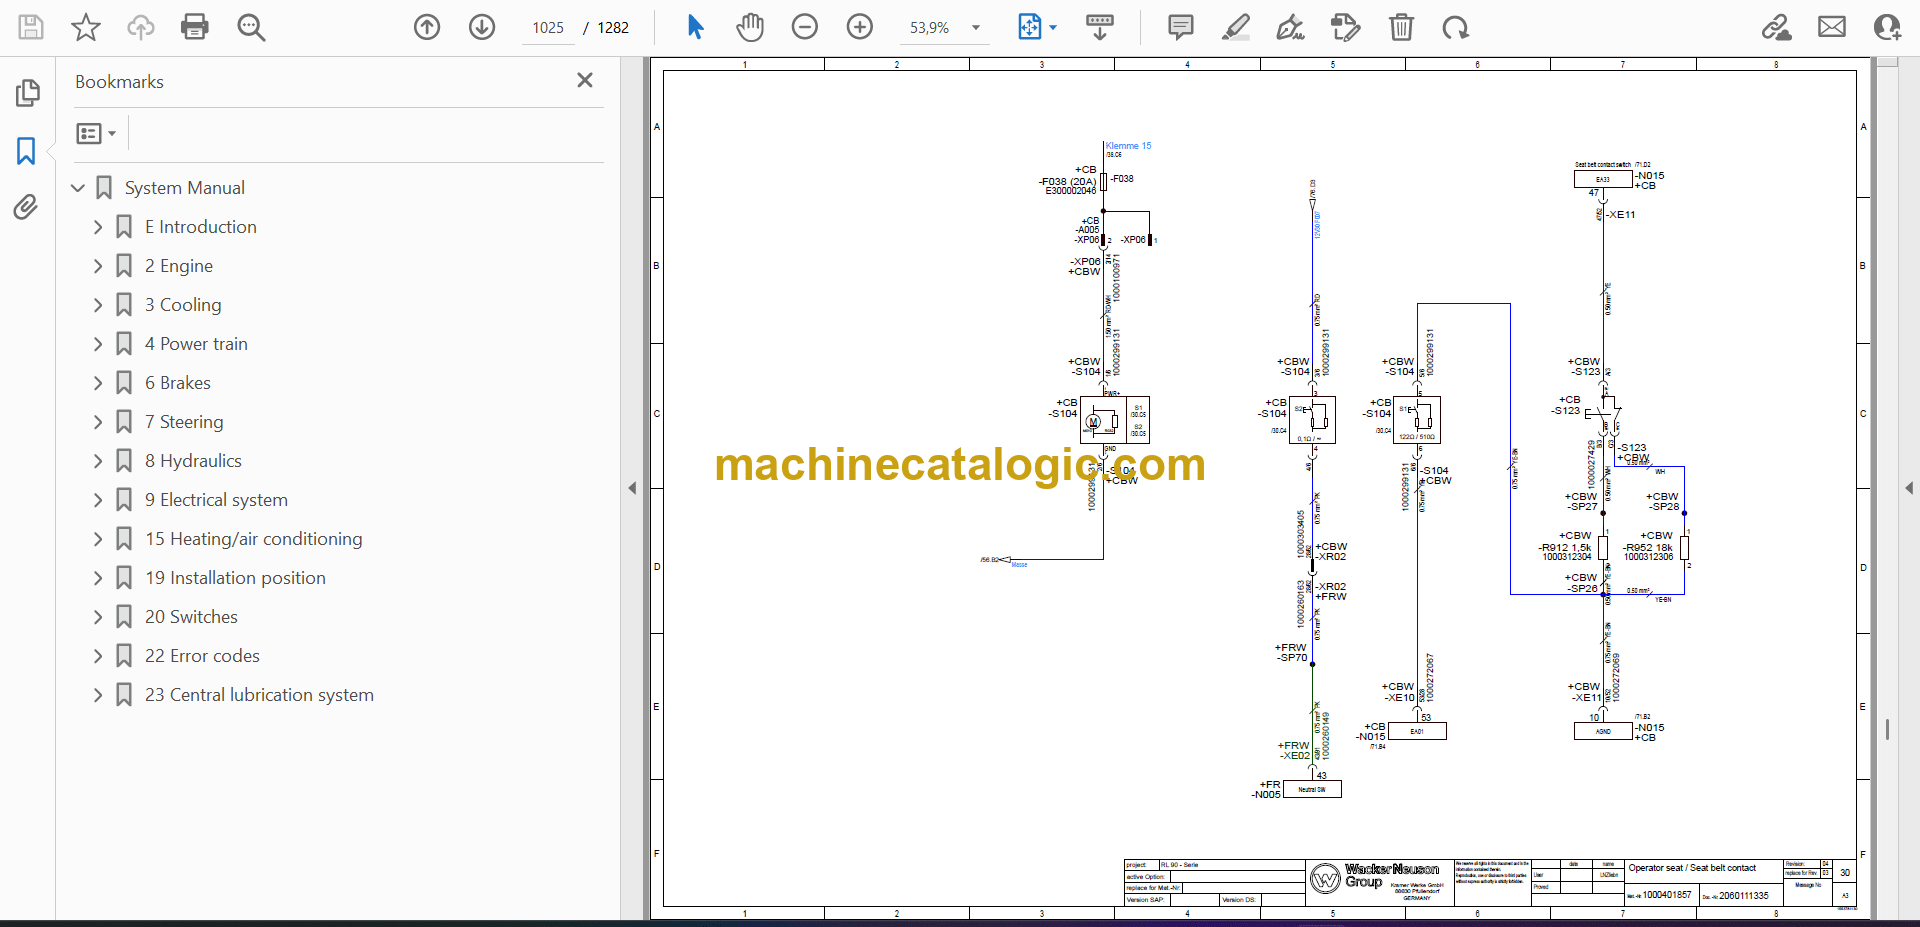Image resolution: width=1920 pixels, height=927 pixels.
Task: Click the vertical scrollbar thumb
Action: click(1887, 730)
